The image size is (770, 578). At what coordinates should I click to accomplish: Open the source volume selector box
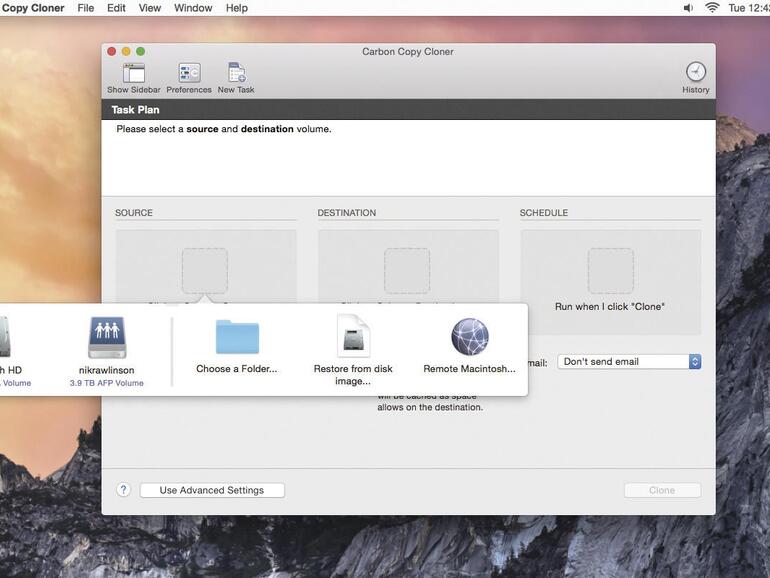tap(204, 271)
